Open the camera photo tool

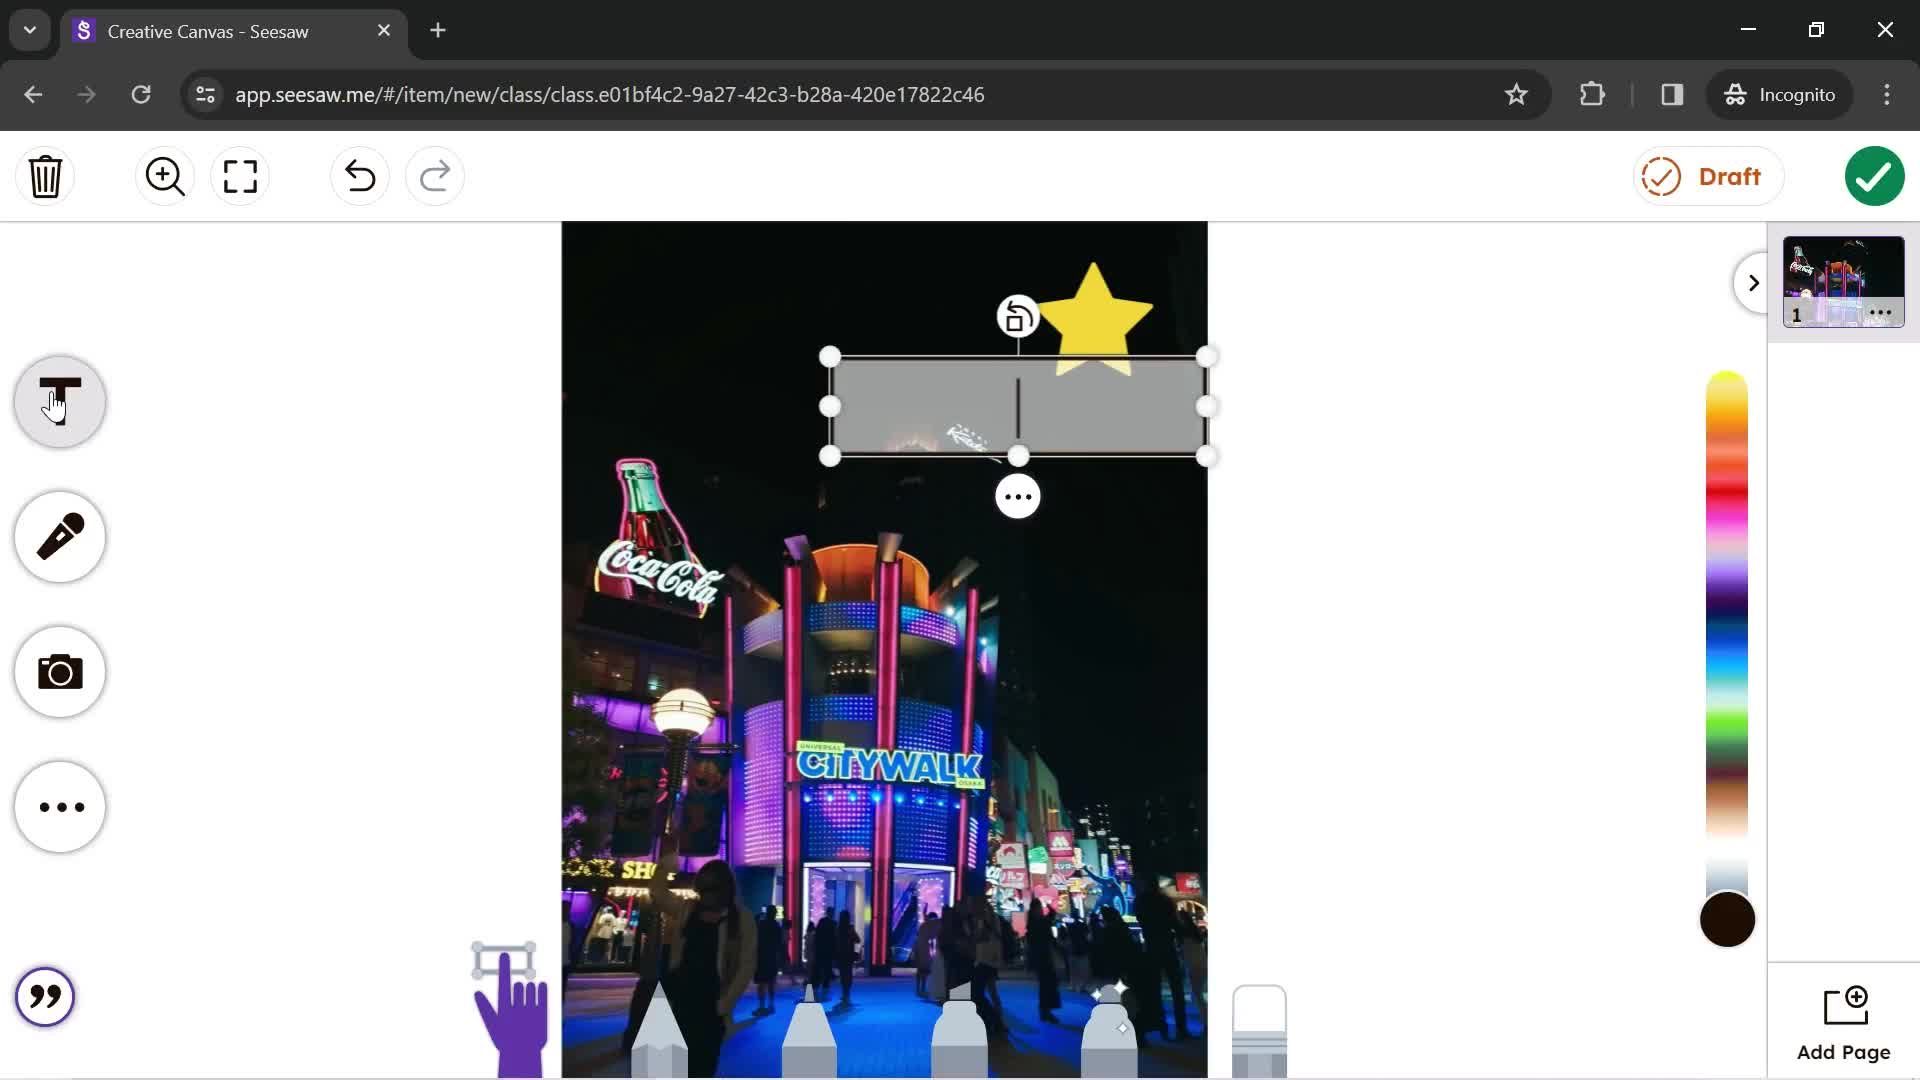coord(60,672)
